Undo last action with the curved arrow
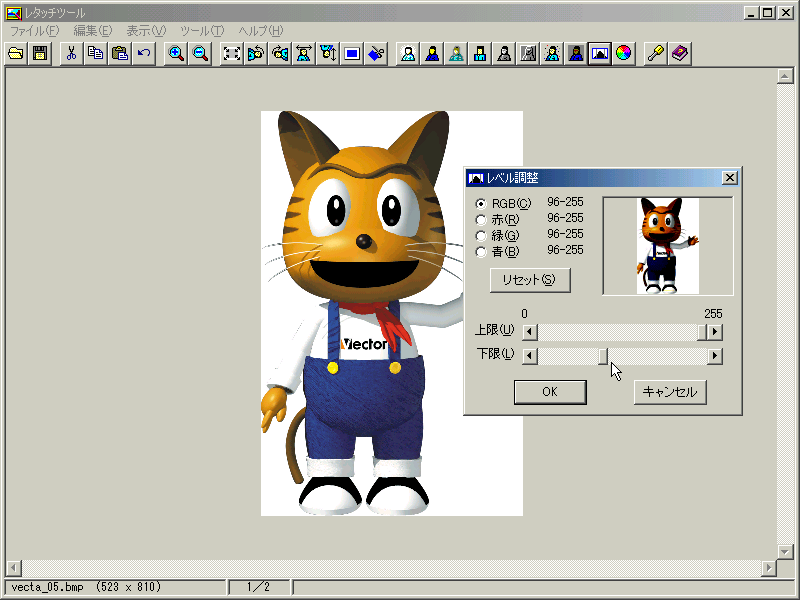This screenshot has width=800, height=600. pos(144,53)
